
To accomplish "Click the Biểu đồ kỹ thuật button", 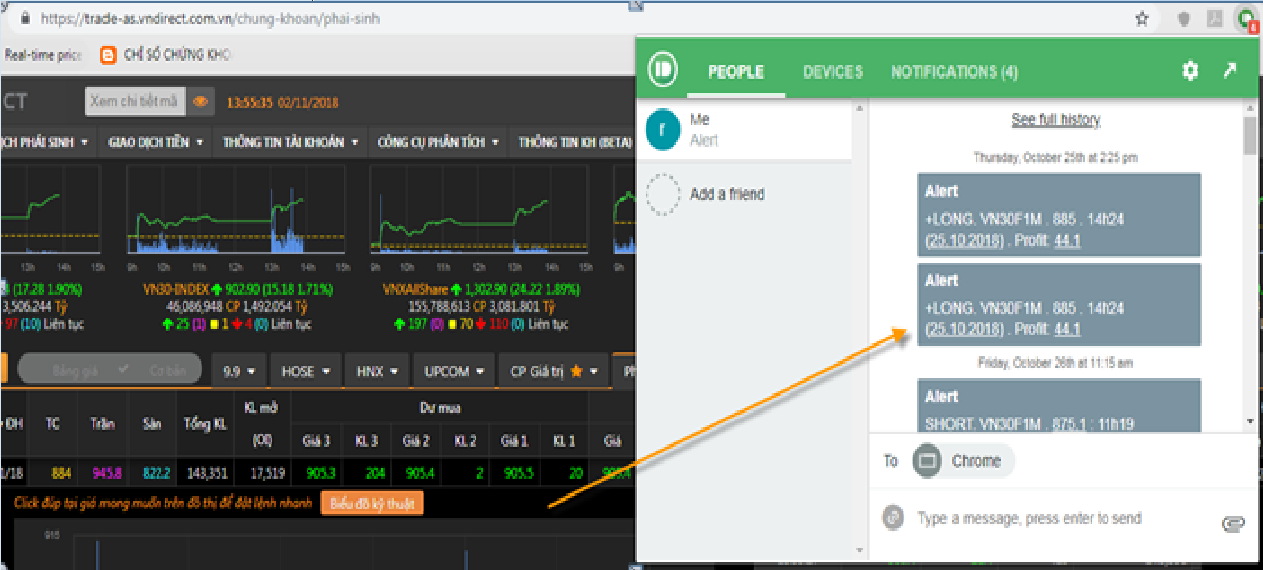I will (372, 503).
